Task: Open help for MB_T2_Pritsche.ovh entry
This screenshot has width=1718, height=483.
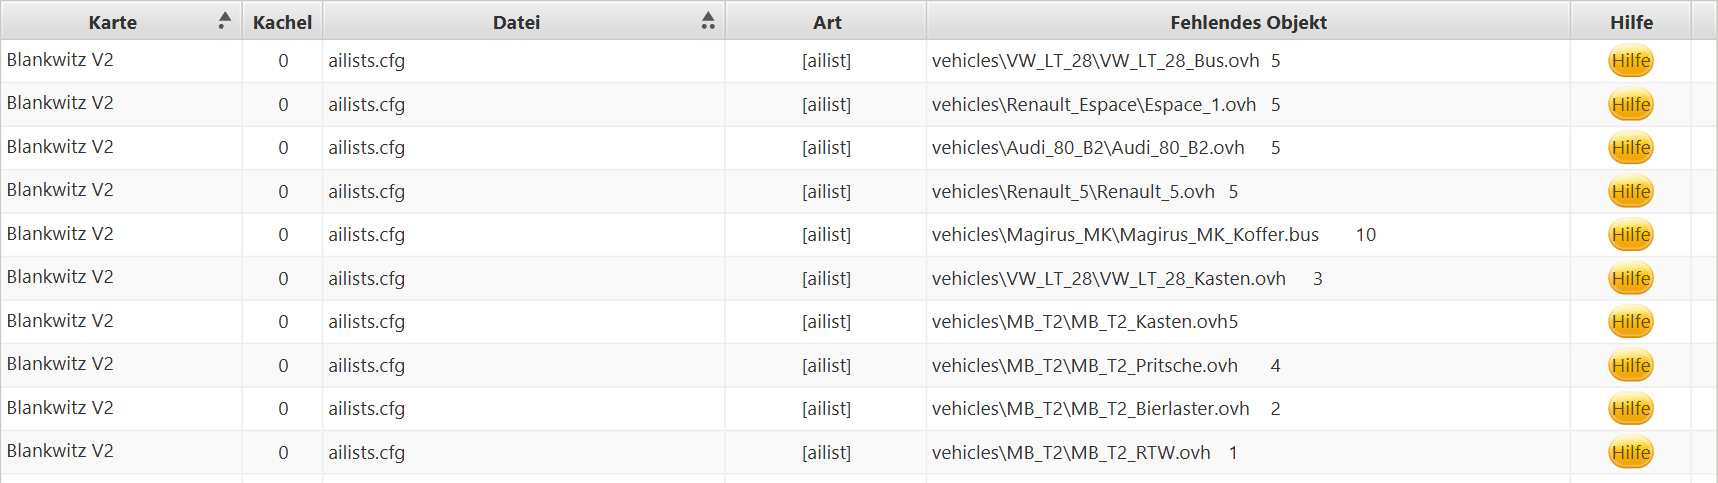Action: [1630, 366]
